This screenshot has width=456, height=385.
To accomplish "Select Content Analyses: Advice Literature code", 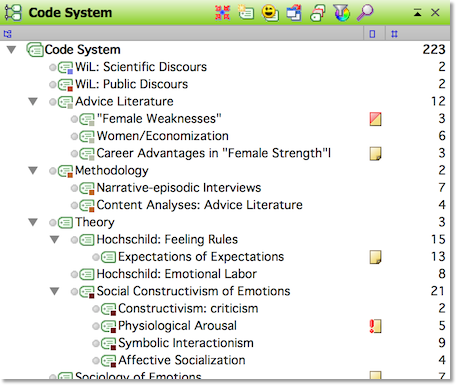I will point(200,205).
